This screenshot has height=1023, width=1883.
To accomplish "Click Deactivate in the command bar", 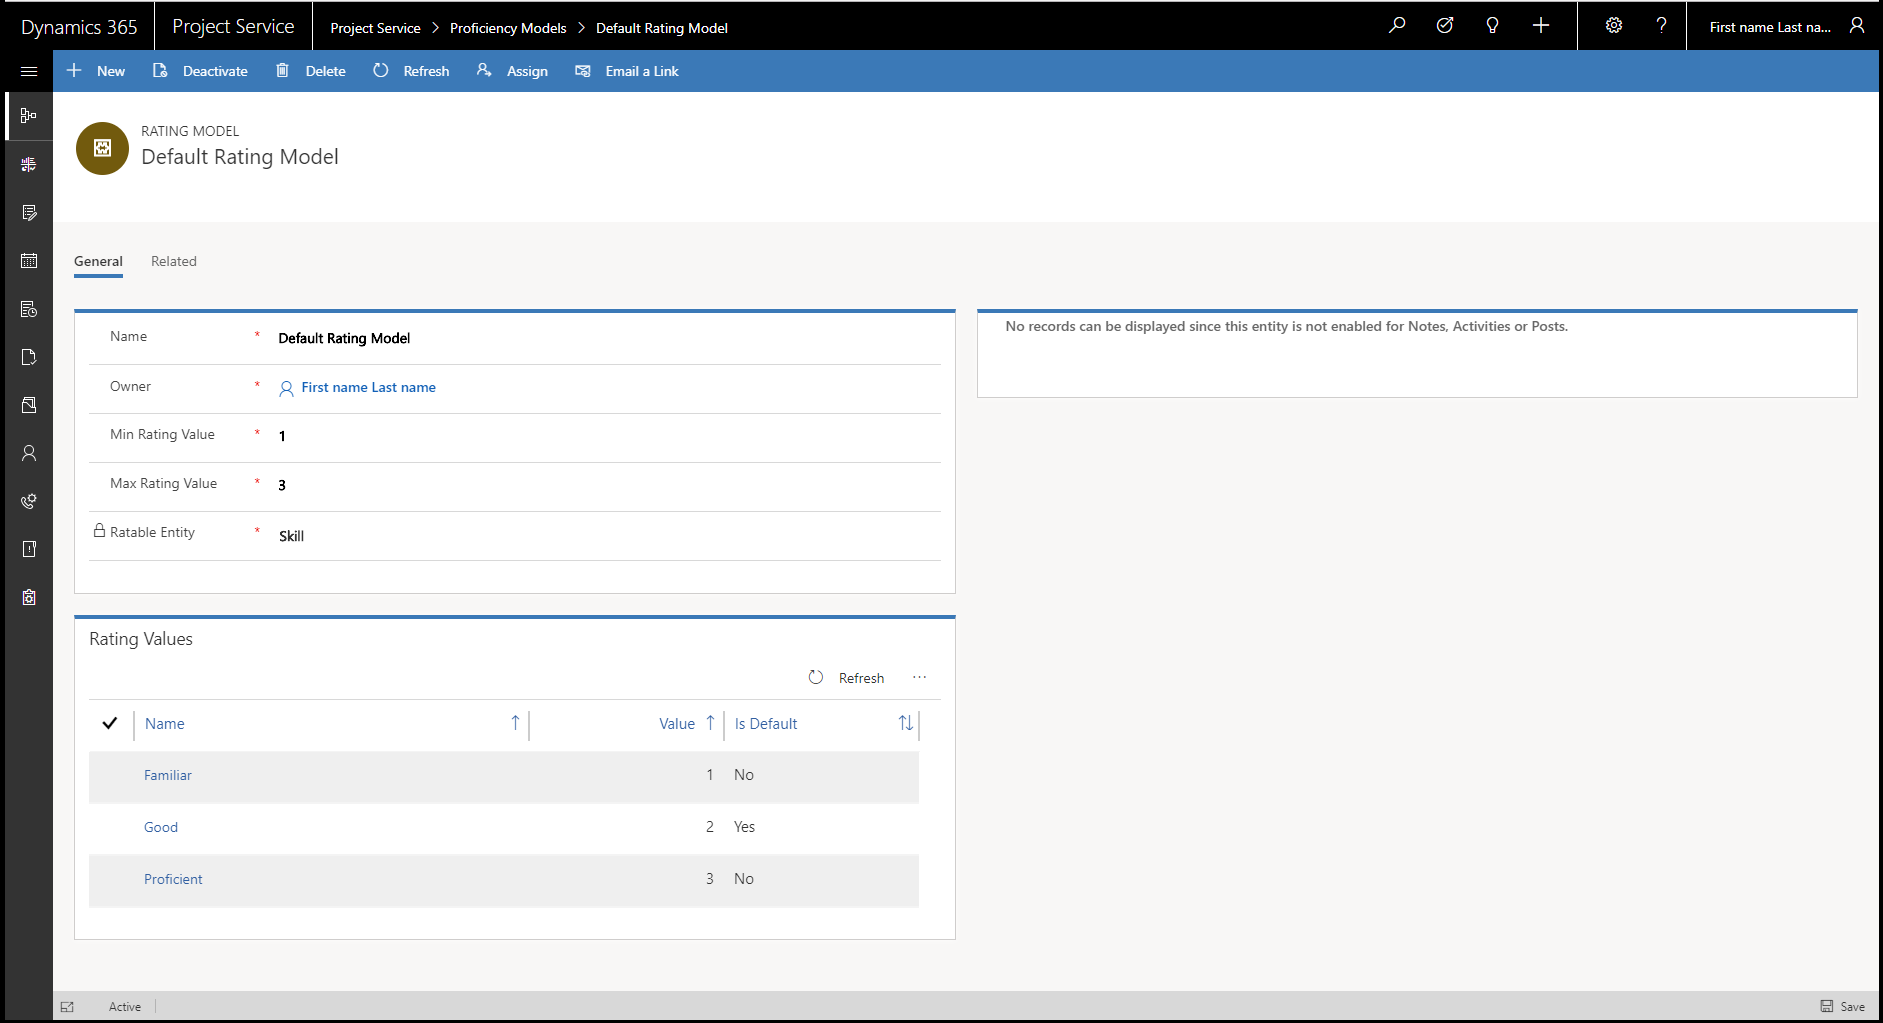I will pyautogui.click(x=200, y=71).
